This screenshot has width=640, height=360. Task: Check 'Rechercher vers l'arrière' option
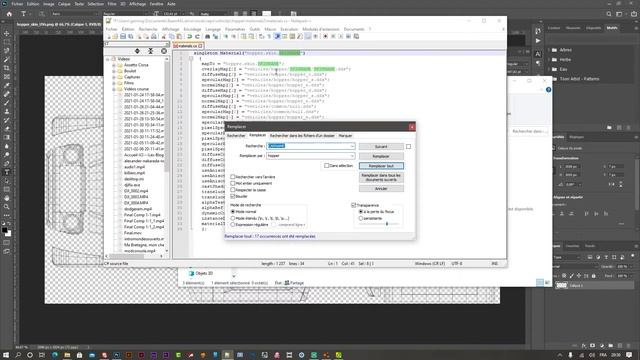233,177
